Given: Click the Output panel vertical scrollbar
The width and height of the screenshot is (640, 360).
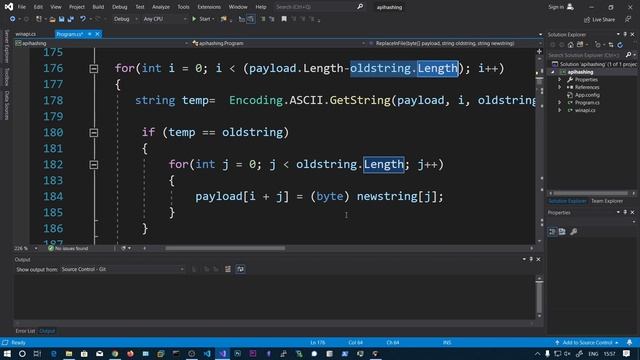Looking at the screenshot, I should click(539, 298).
